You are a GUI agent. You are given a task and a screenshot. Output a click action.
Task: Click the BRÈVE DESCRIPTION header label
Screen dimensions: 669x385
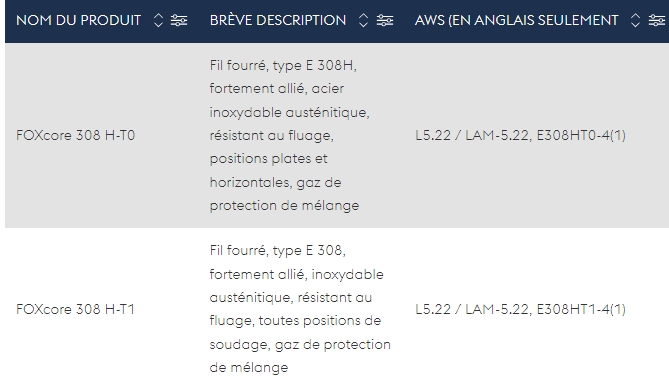point(278,20)
